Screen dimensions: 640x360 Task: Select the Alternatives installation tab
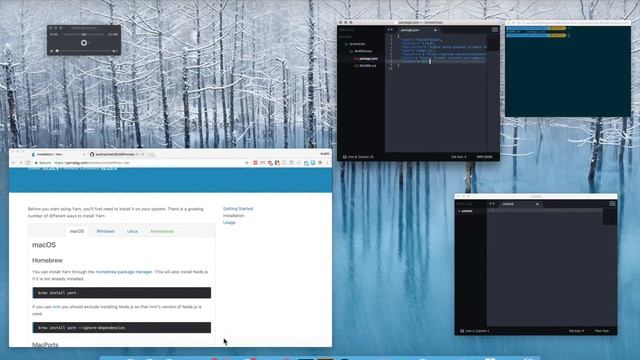point(162,231)
